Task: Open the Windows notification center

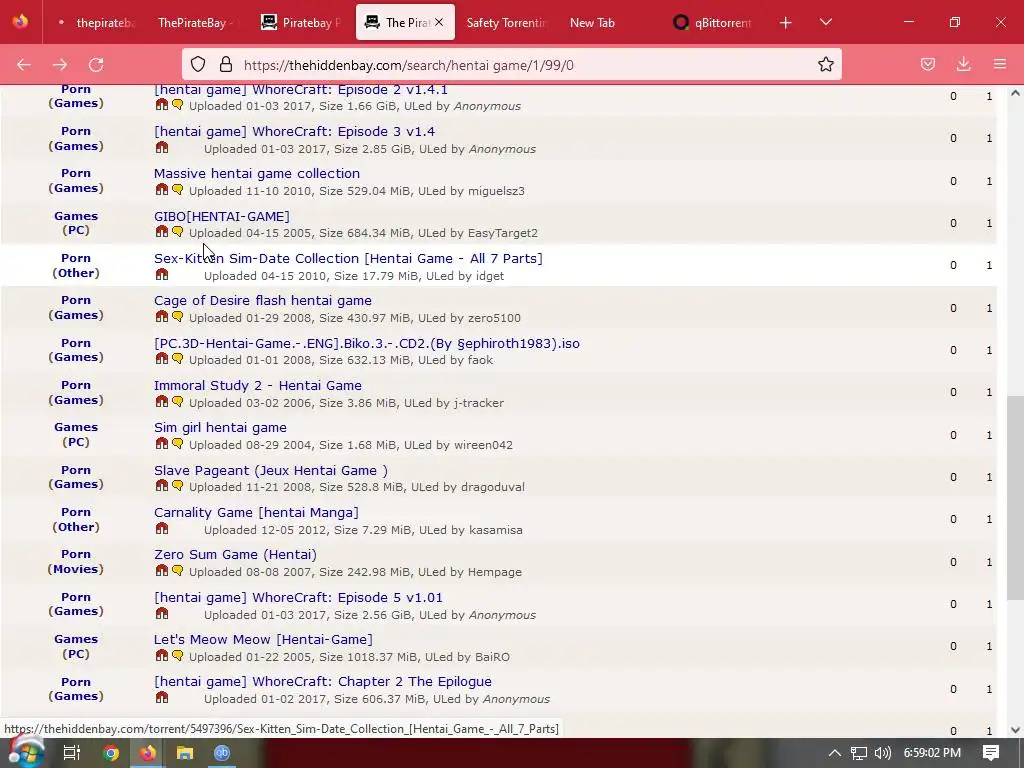Action: [991, 753]
